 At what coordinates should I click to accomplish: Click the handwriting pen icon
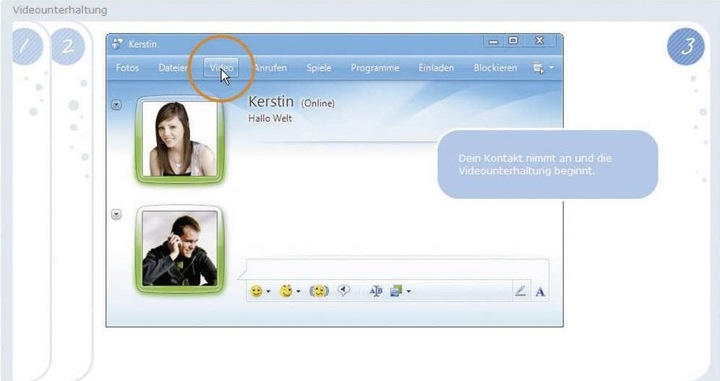(x=520, y=291)
